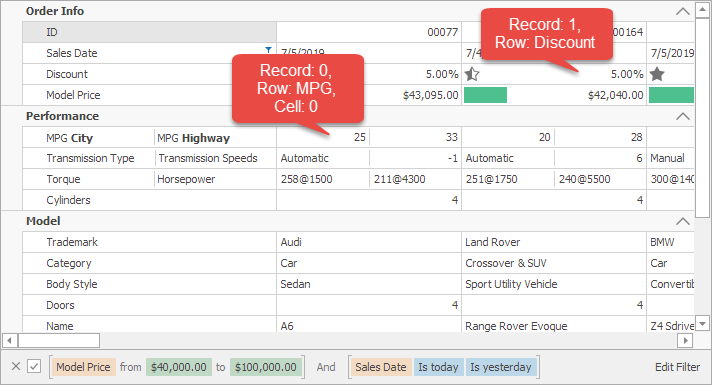Click the horizontal scrollbar right arrow

coord(685,340)
